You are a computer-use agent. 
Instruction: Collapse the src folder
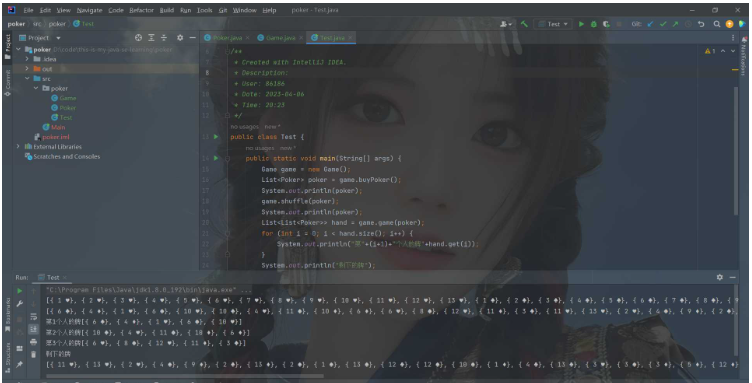click(27, 79)
